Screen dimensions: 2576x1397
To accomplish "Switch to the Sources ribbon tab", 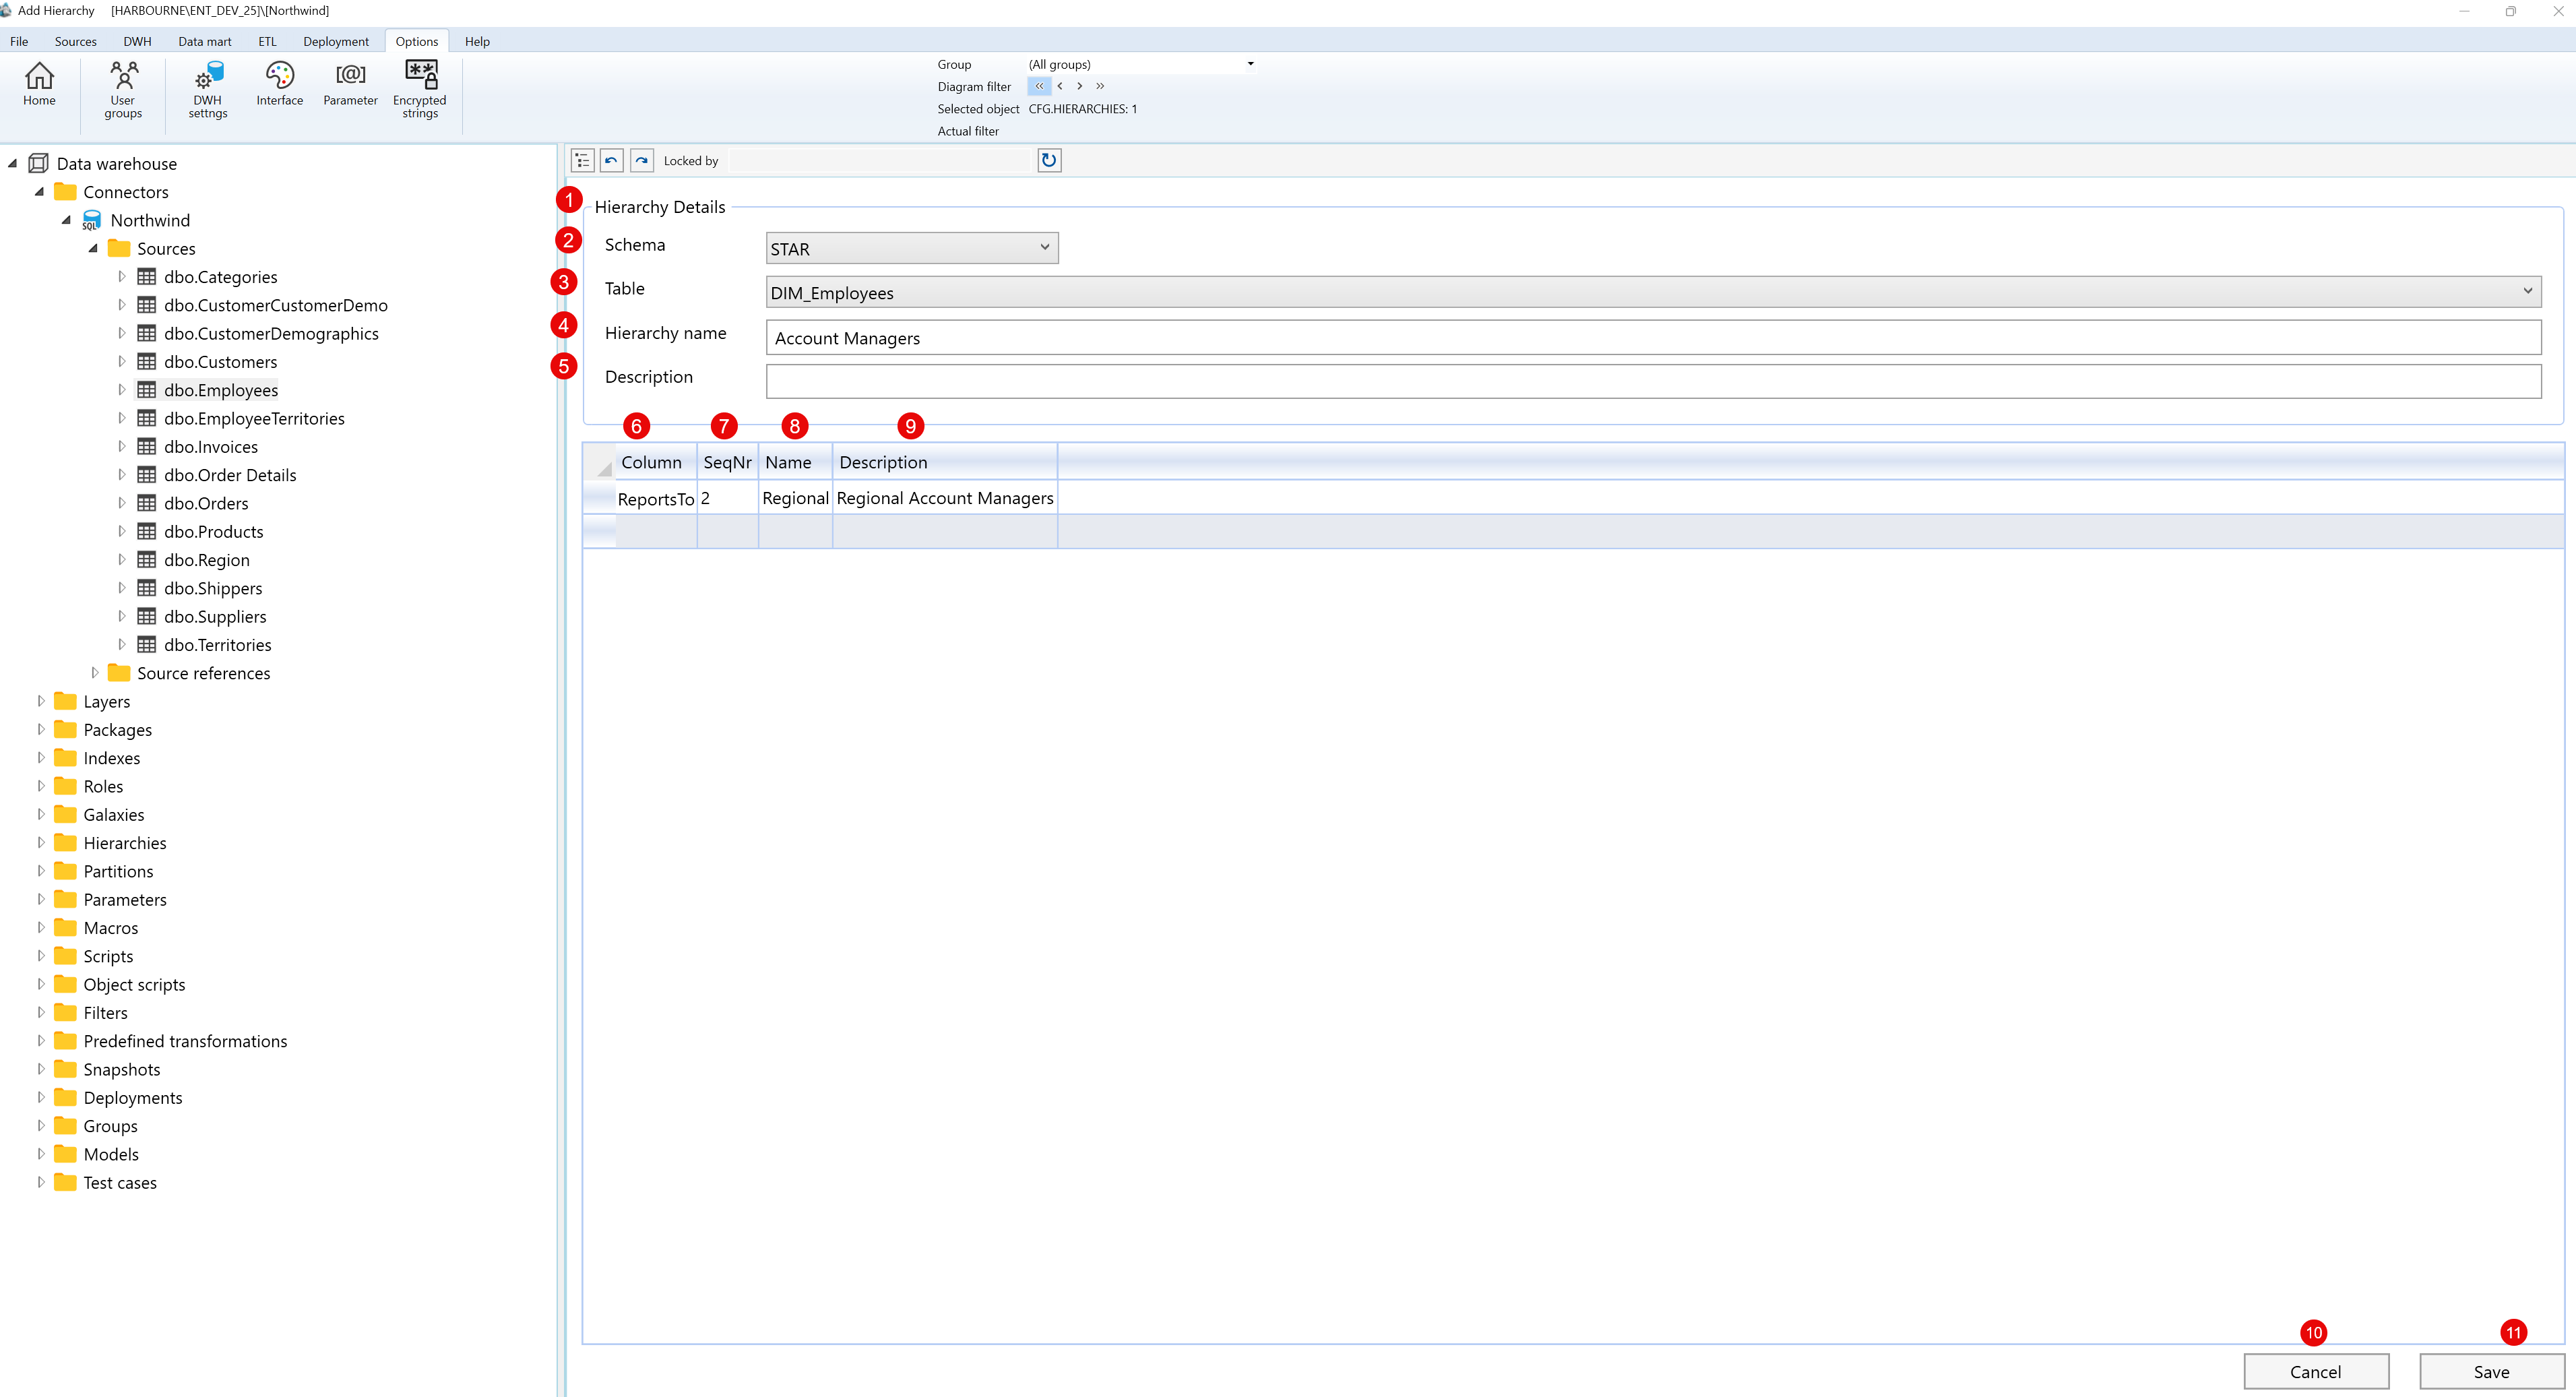I will pyautogui.click(x=75, y=41).
